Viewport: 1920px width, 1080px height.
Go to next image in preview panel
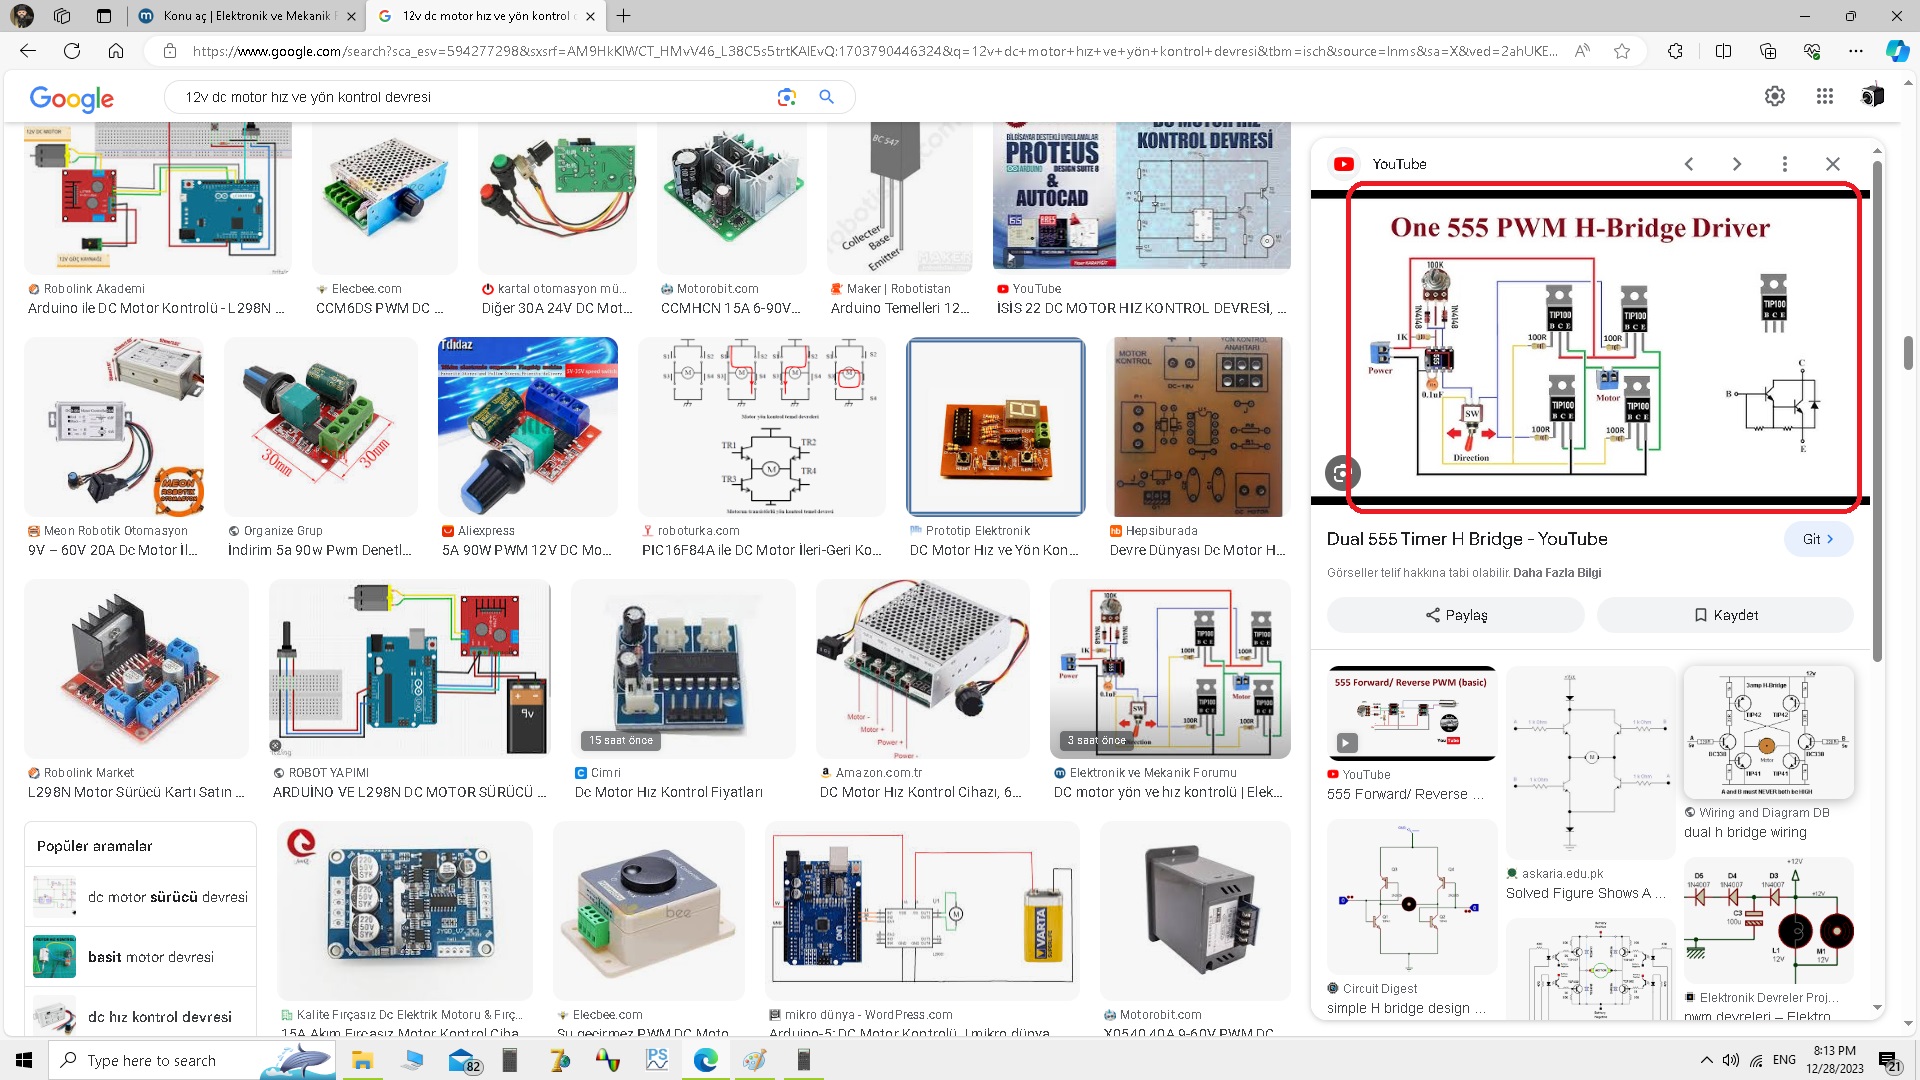point(1736,164)
